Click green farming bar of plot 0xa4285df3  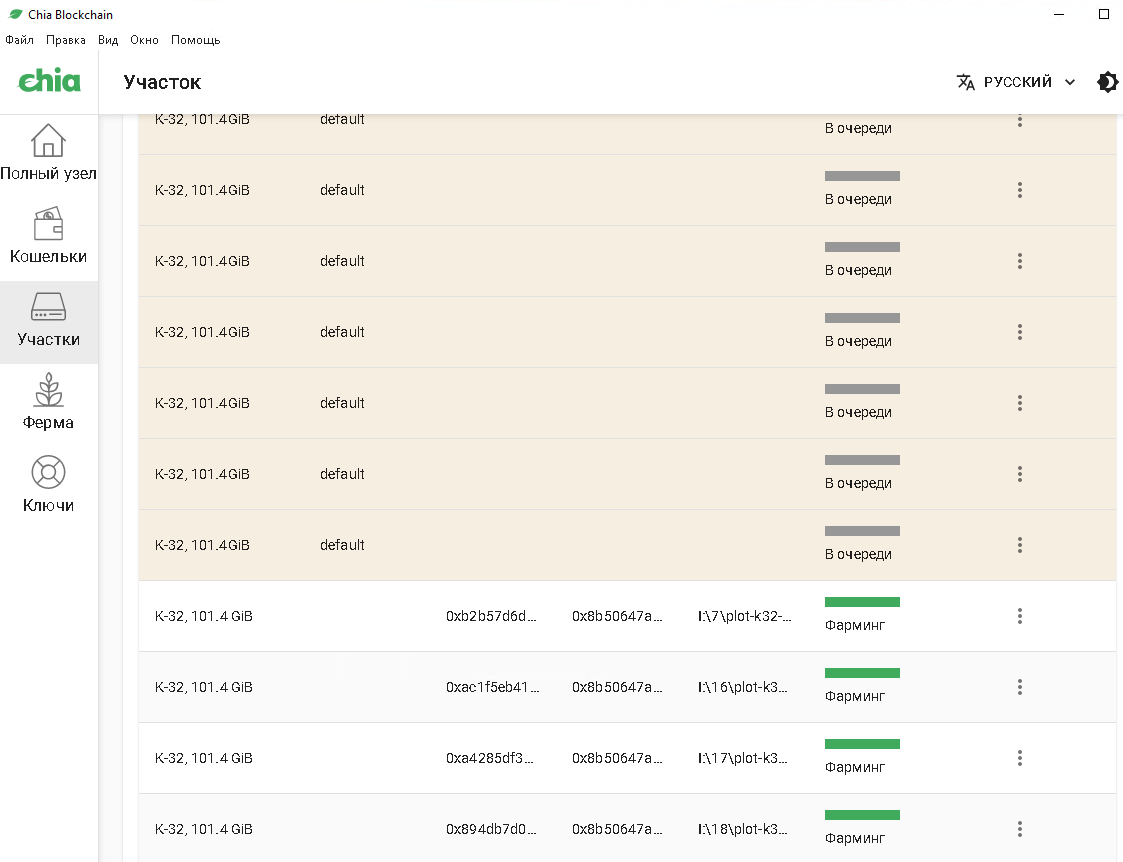(862, 744)
